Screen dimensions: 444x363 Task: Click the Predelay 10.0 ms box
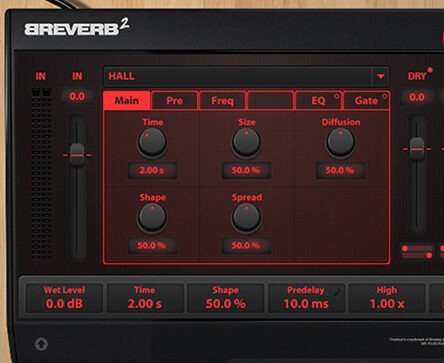[306, 298]
